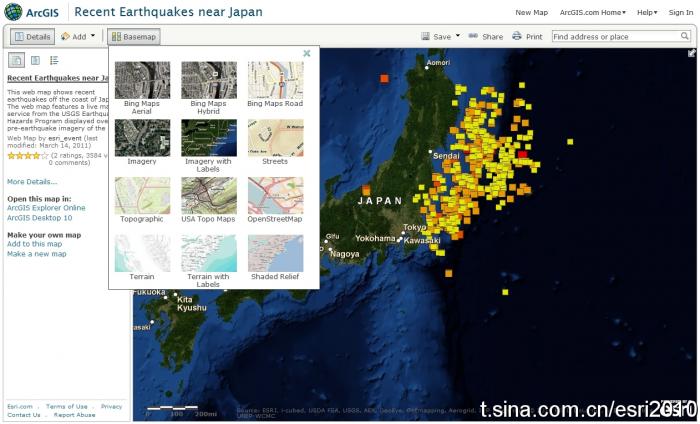Expand the Add dropdown menu
The image size is (700, 424).
tap(79, 36)
